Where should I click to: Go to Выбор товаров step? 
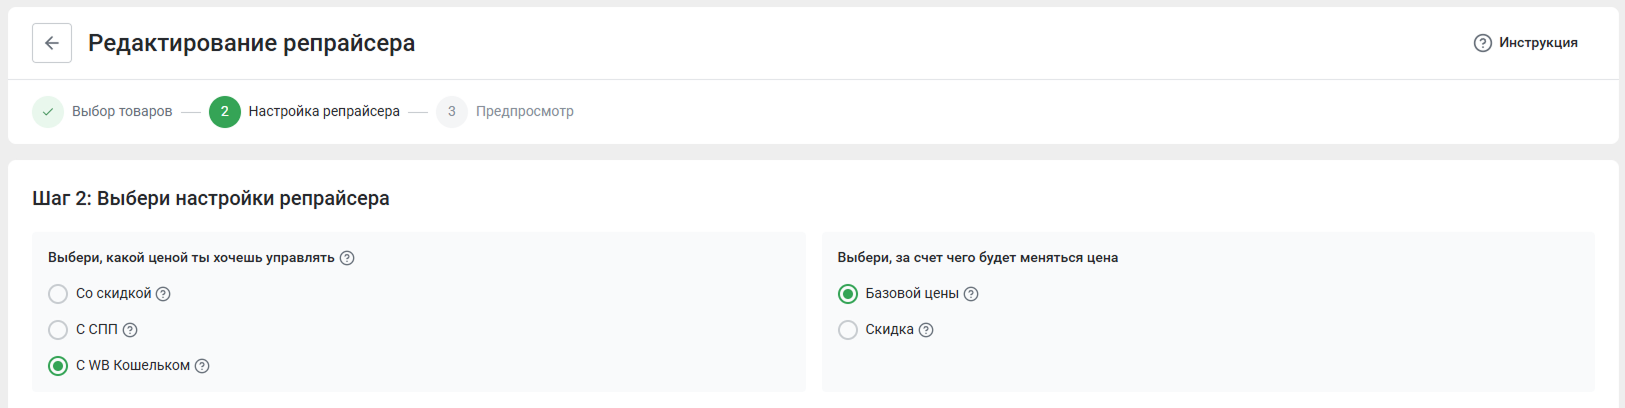[x=122, y=112]
